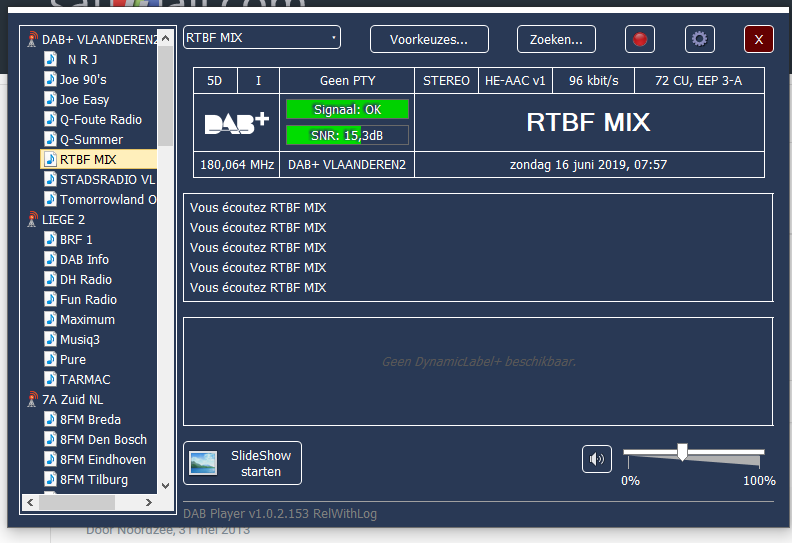Click the music note icon beside RTBF MIX

[51, 159]
